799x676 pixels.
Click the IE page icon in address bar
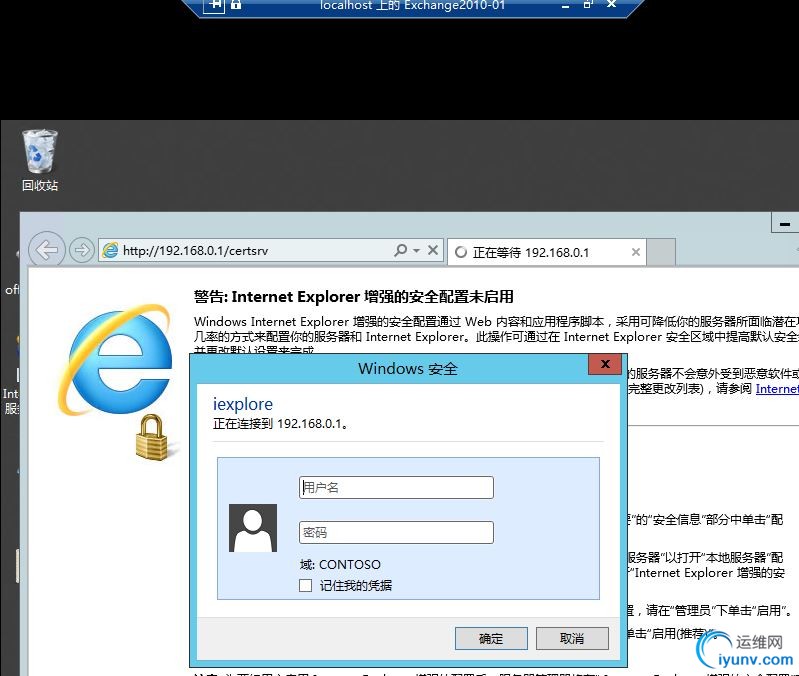click(110, 250)
